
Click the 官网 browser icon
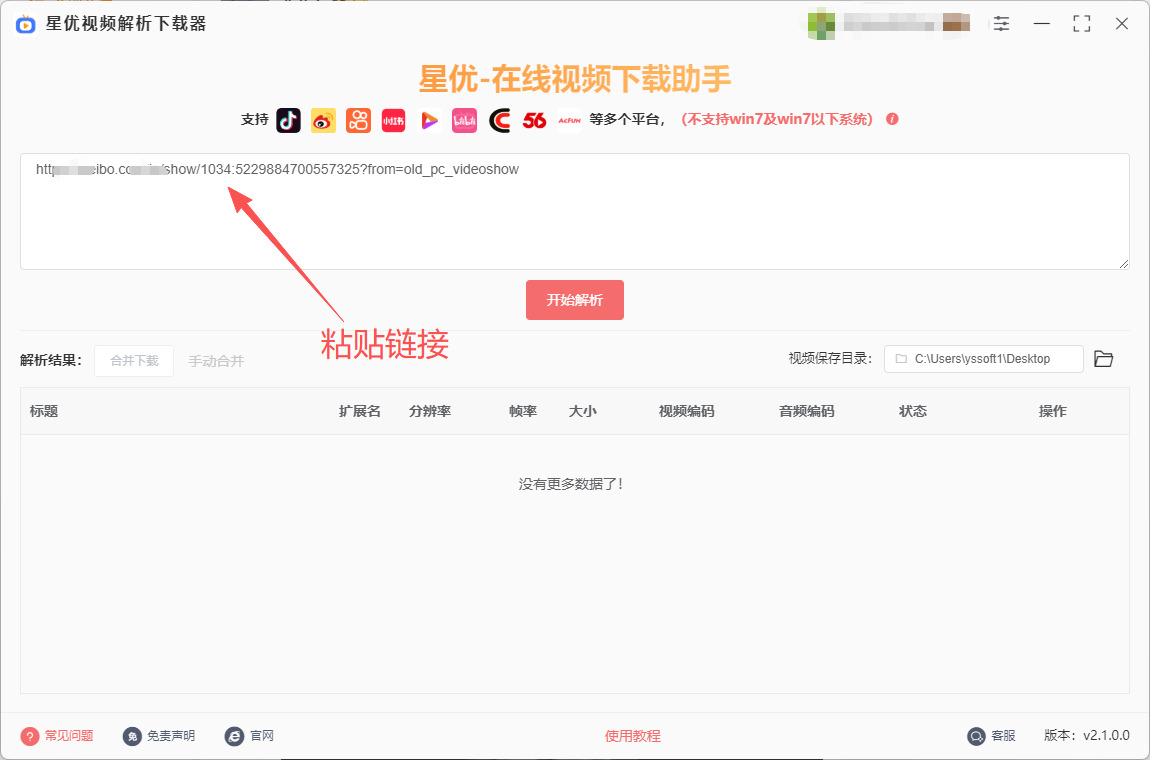tap(235, 736)
